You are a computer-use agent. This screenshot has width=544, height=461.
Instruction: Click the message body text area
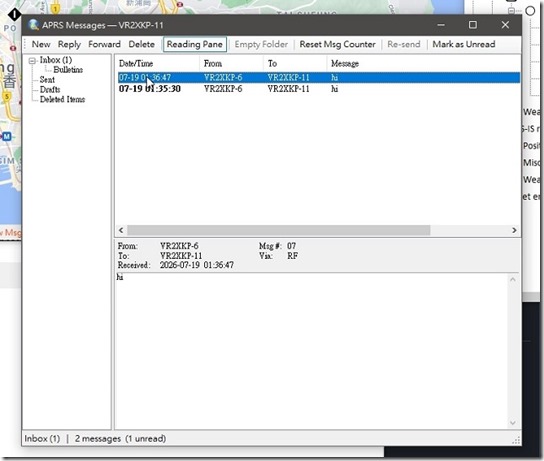click(x=312, y=351)
